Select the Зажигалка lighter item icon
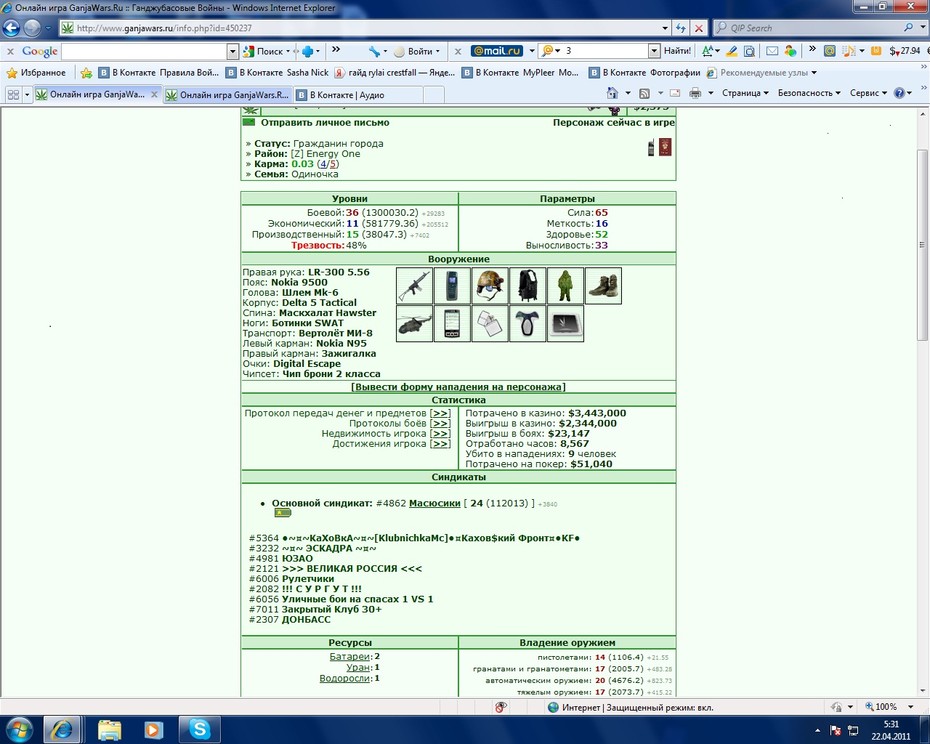The height and width of the screenshot is (744, 930). (x=490, y=323)
